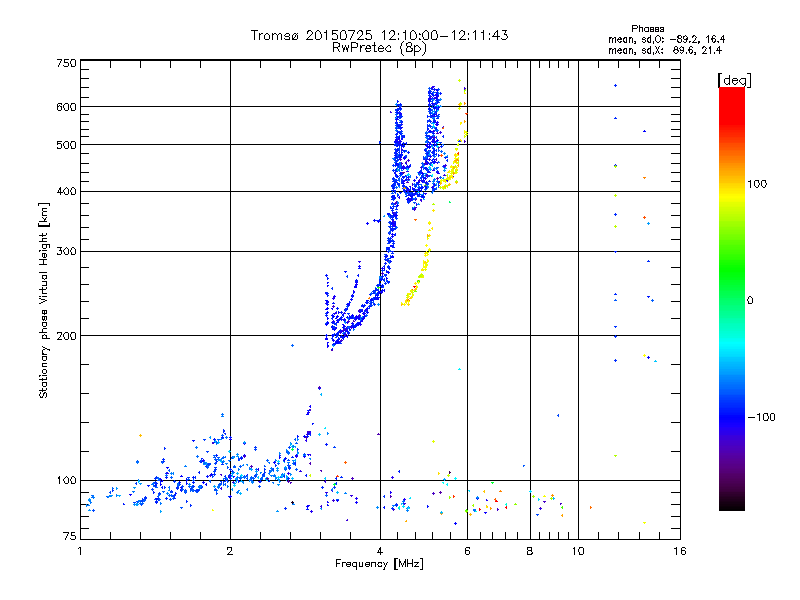Click the y-axis label '750'
800x600 pixels.
click(67, 63)
